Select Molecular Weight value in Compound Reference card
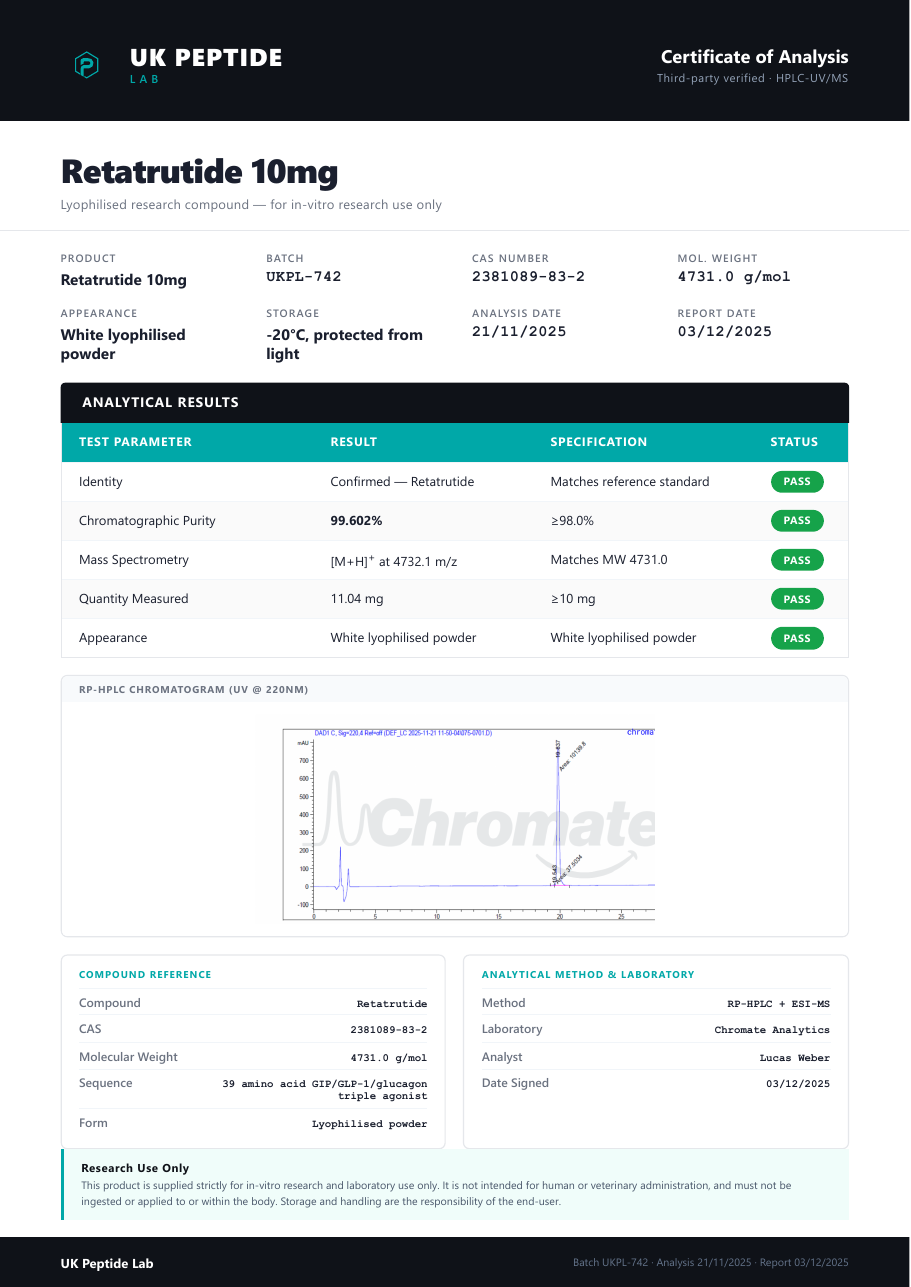Viewport: 911px width, 1287px height. 389,1058
